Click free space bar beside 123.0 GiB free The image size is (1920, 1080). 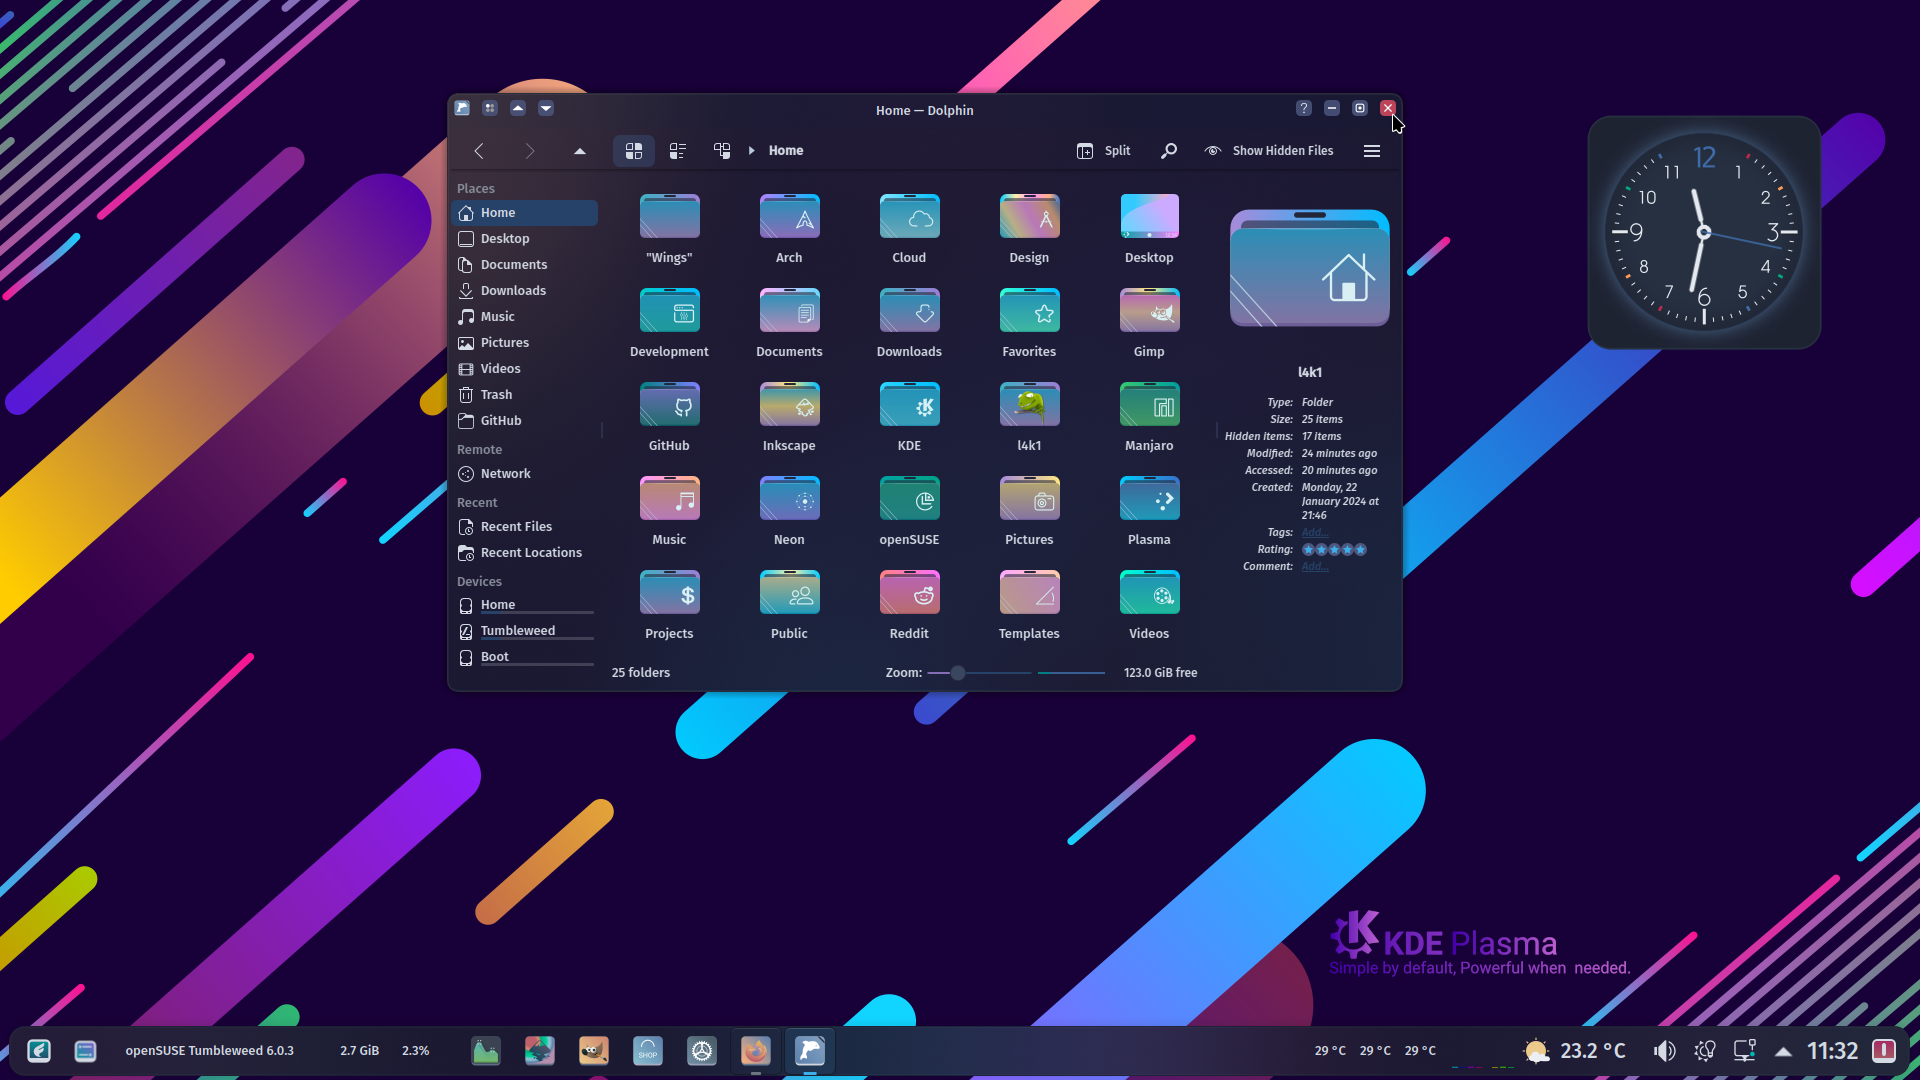tap(1071, 673)
